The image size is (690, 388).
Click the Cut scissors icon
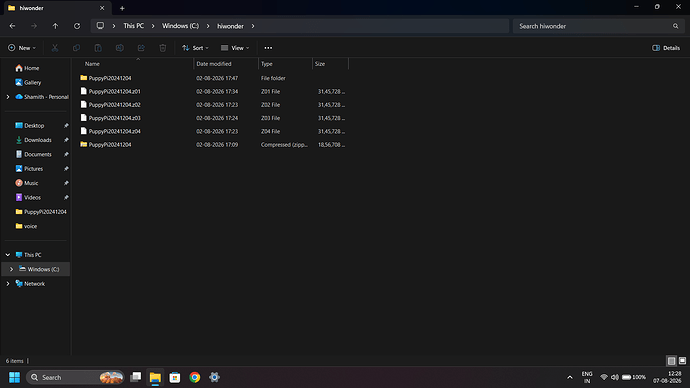click(55, 48)
